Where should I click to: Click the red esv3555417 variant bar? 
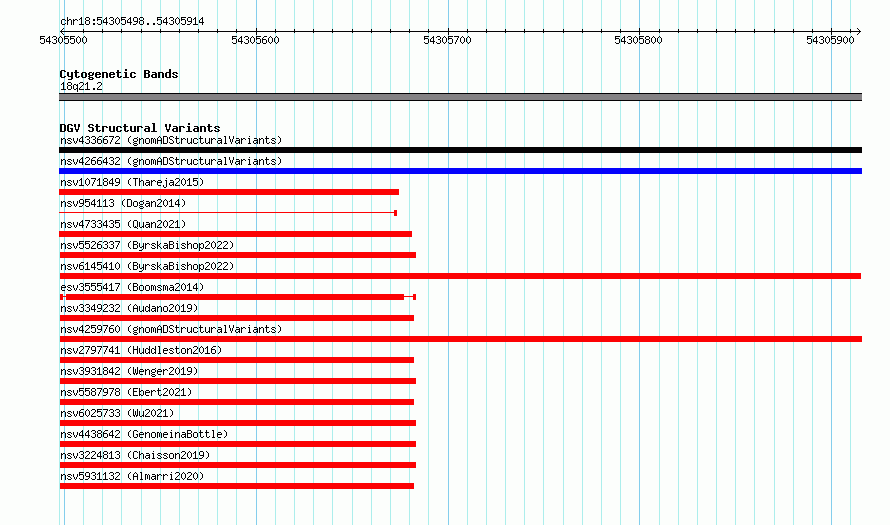click(237, 297)
